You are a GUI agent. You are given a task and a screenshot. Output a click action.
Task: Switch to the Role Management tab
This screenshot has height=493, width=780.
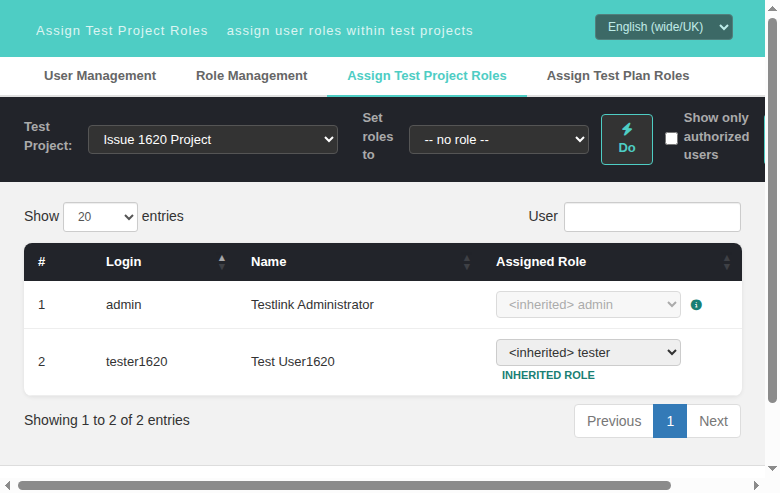point(251,76)
